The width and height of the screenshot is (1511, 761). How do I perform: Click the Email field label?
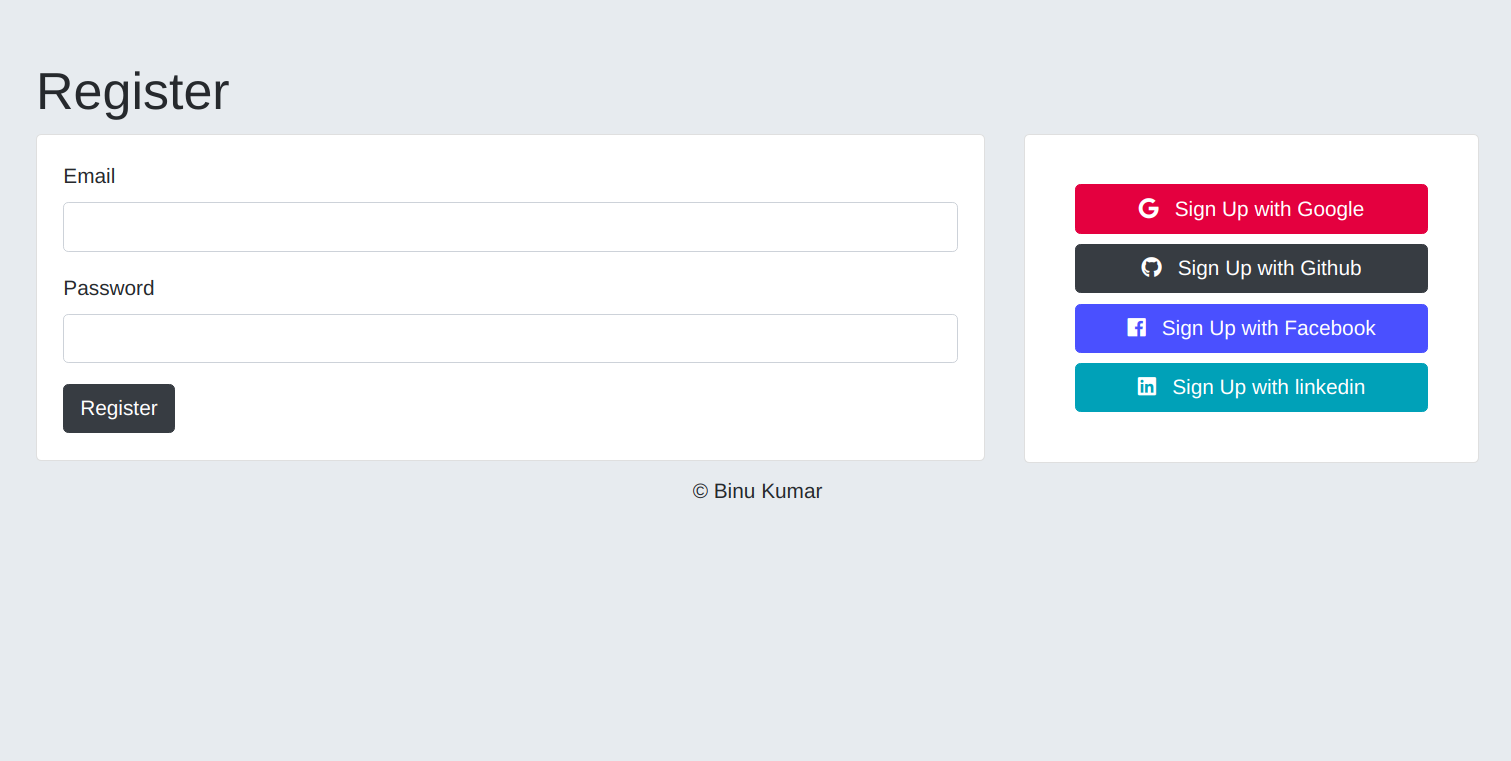(89, 176)
